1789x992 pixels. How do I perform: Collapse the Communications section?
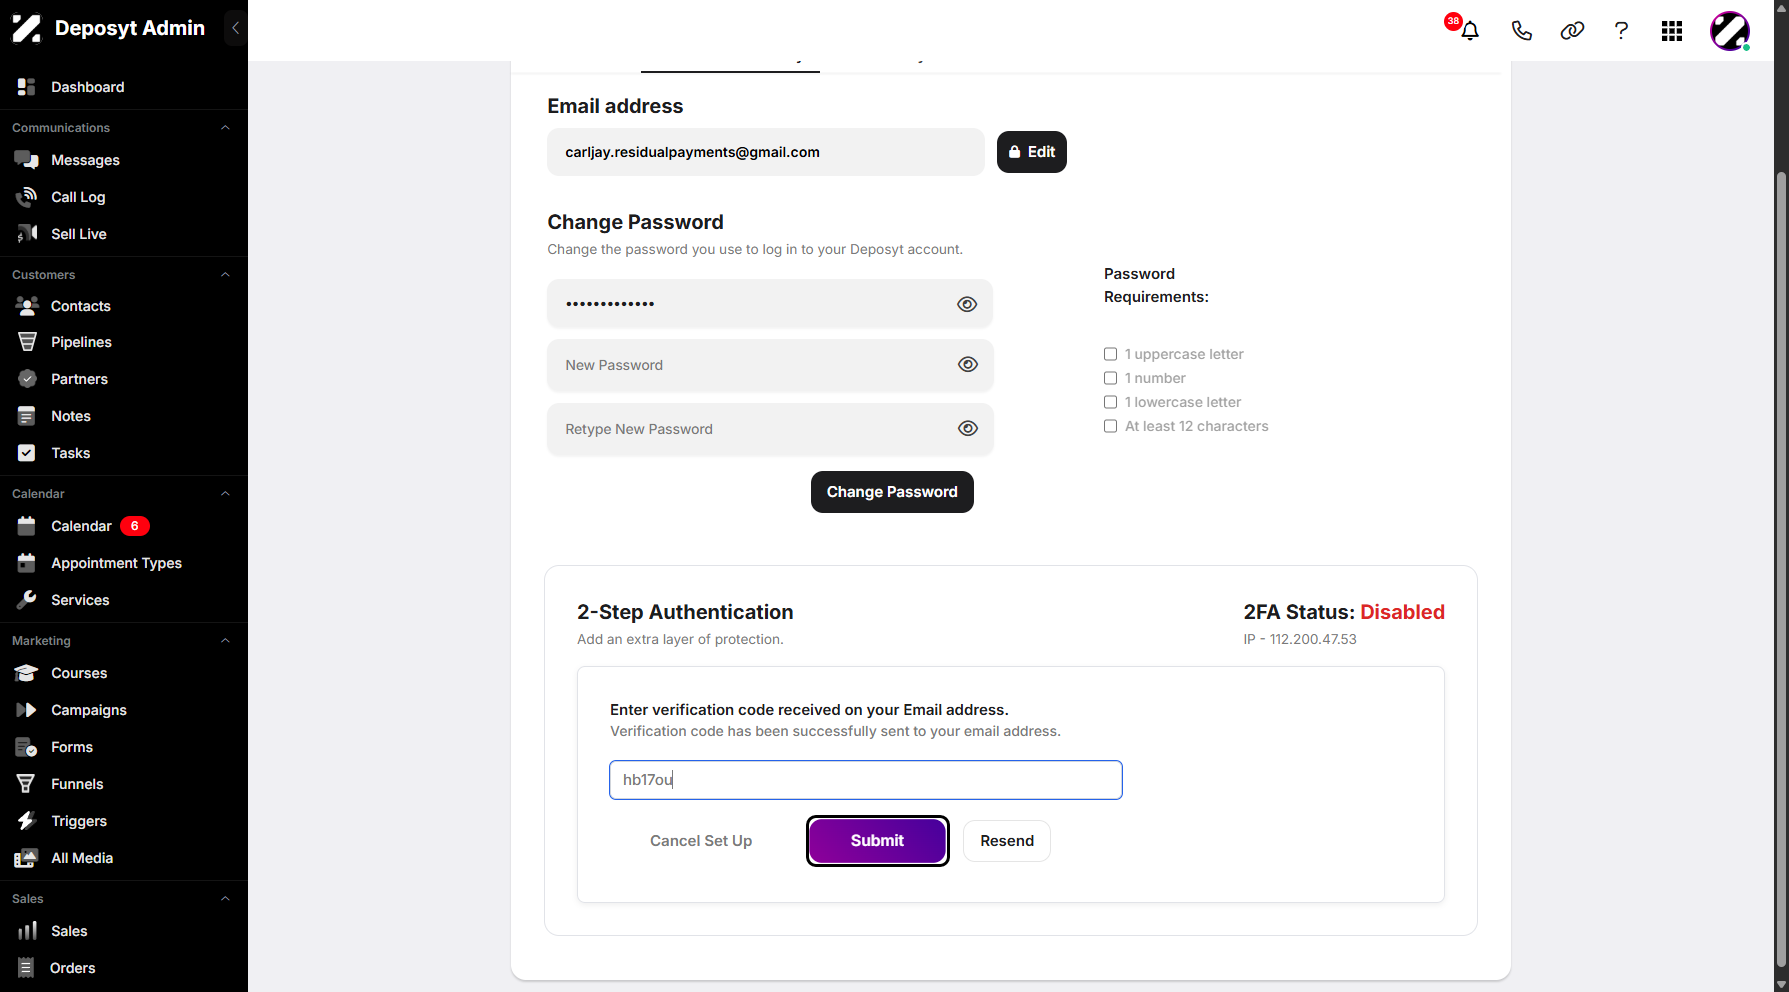225,128
